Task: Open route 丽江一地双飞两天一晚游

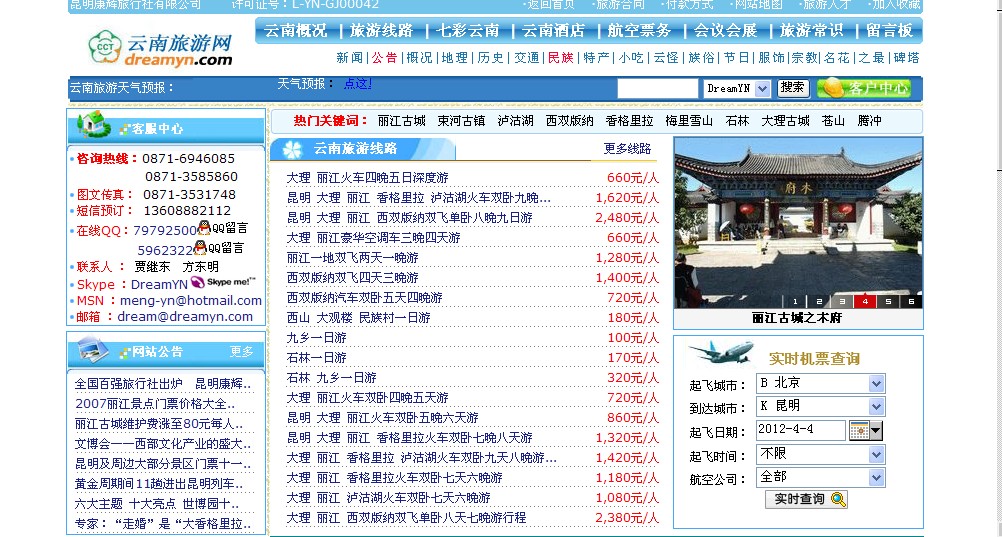Action: click(x=352, y=258)
